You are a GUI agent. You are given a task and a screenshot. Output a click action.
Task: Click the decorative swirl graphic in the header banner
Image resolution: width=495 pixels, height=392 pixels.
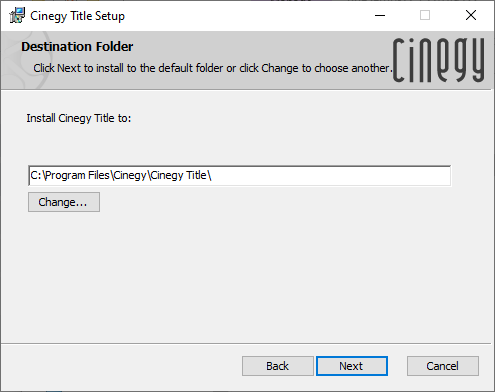pos(25,60)
